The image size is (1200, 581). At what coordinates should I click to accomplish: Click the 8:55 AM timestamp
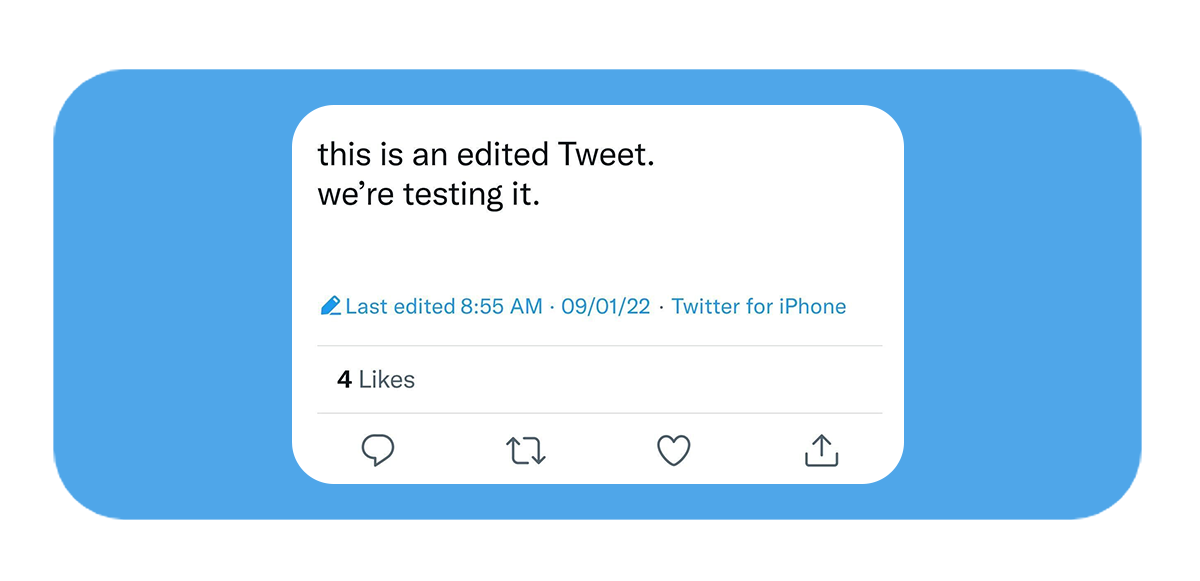[x=501, y=306]
